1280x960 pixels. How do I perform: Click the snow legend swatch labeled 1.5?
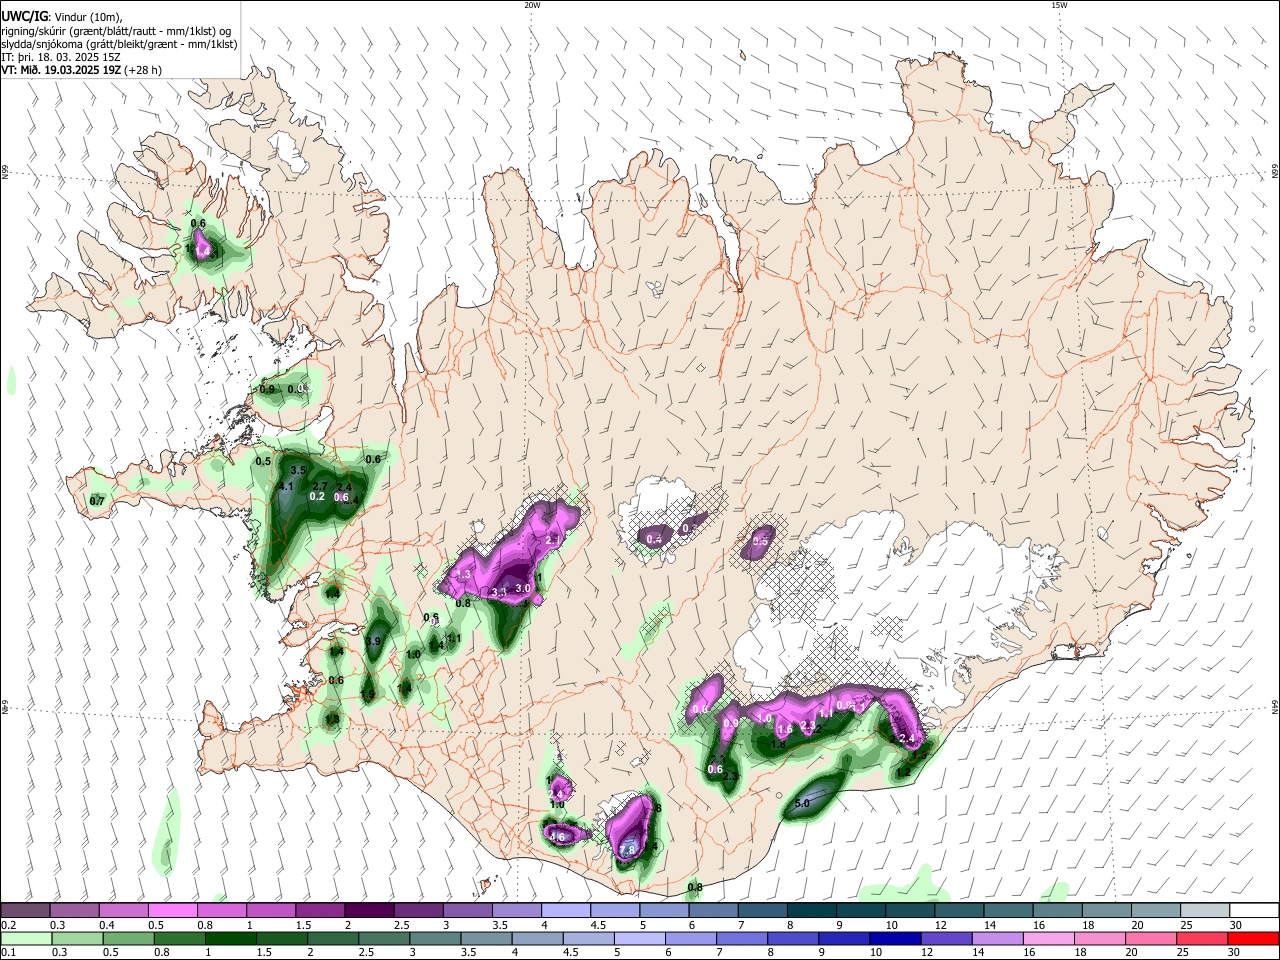pyautogui.click(x=319, y=911)
